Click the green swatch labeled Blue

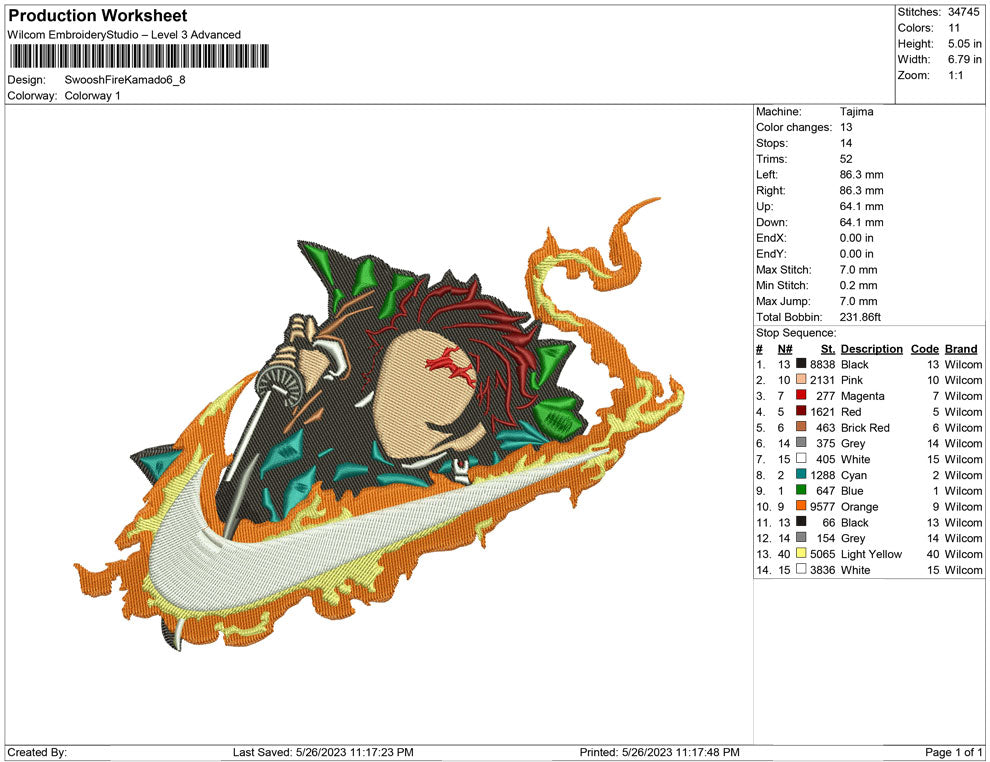tap(801, 490)
